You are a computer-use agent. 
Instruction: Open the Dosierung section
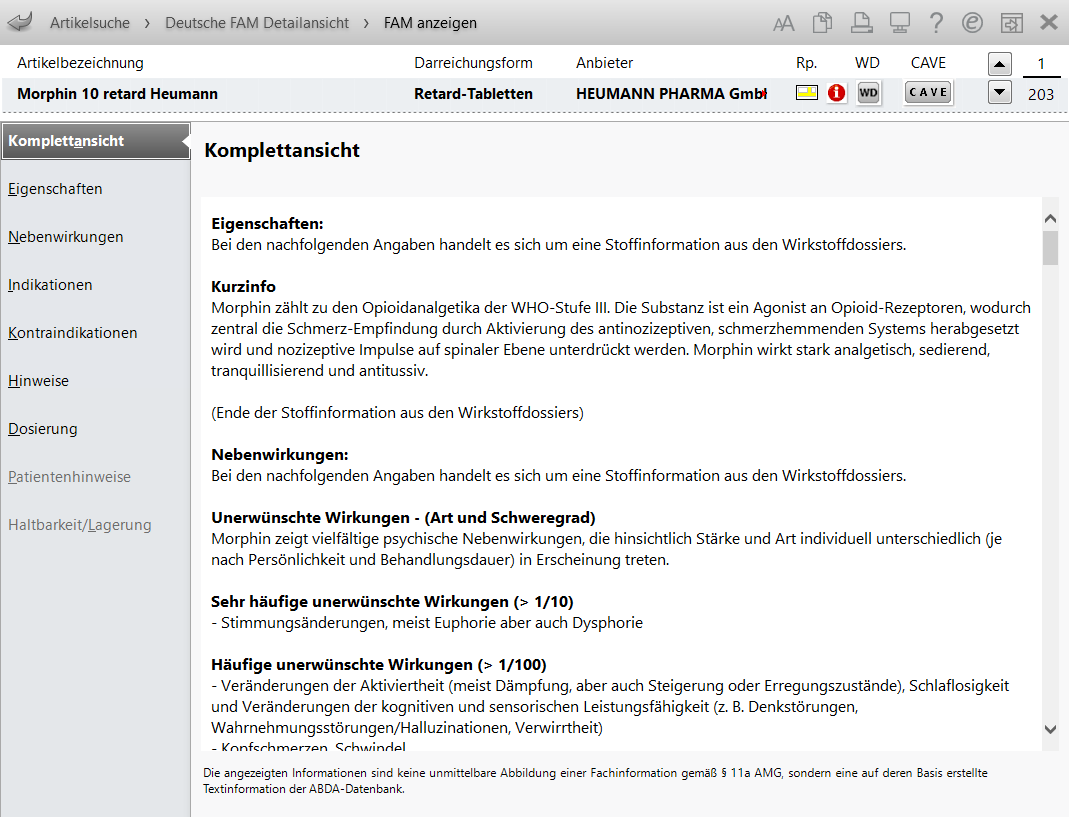(42, 429)
